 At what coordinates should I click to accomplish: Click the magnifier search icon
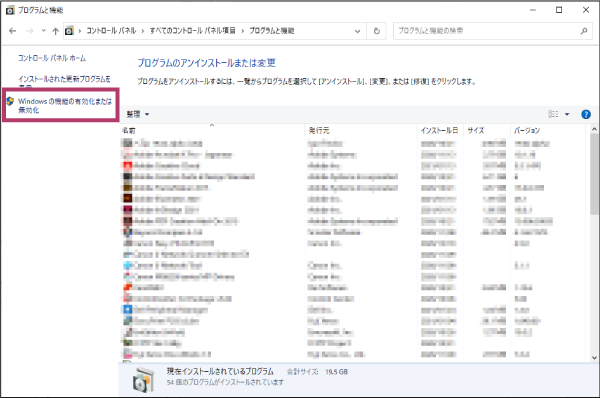point(584,31)
